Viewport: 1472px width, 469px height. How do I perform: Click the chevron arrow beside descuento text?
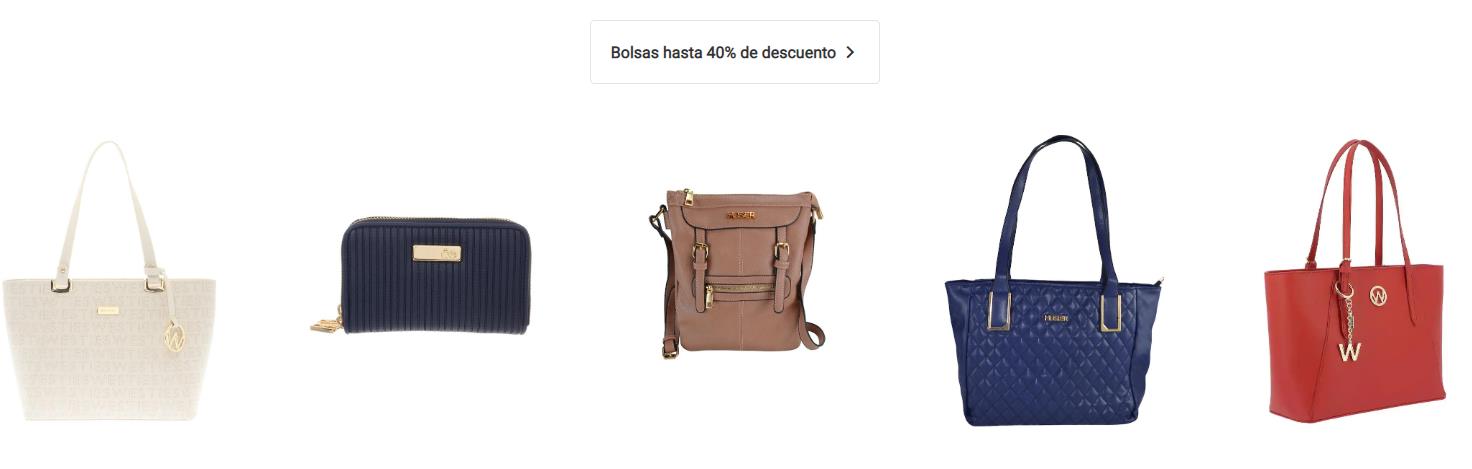point(850,52)
